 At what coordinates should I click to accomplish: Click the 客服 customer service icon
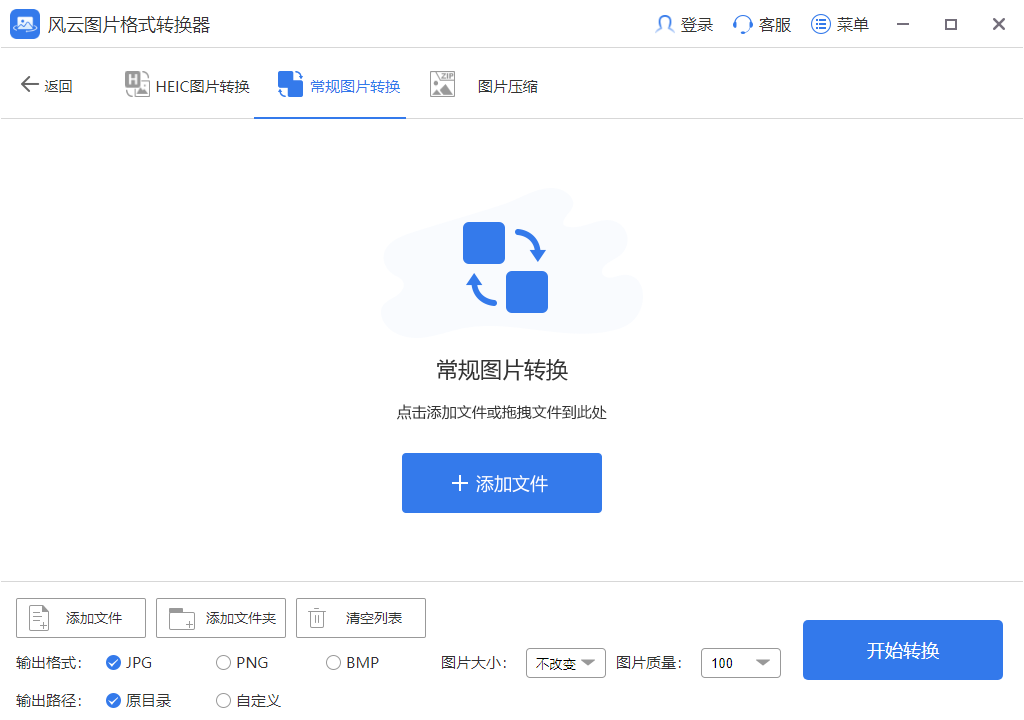740,24
